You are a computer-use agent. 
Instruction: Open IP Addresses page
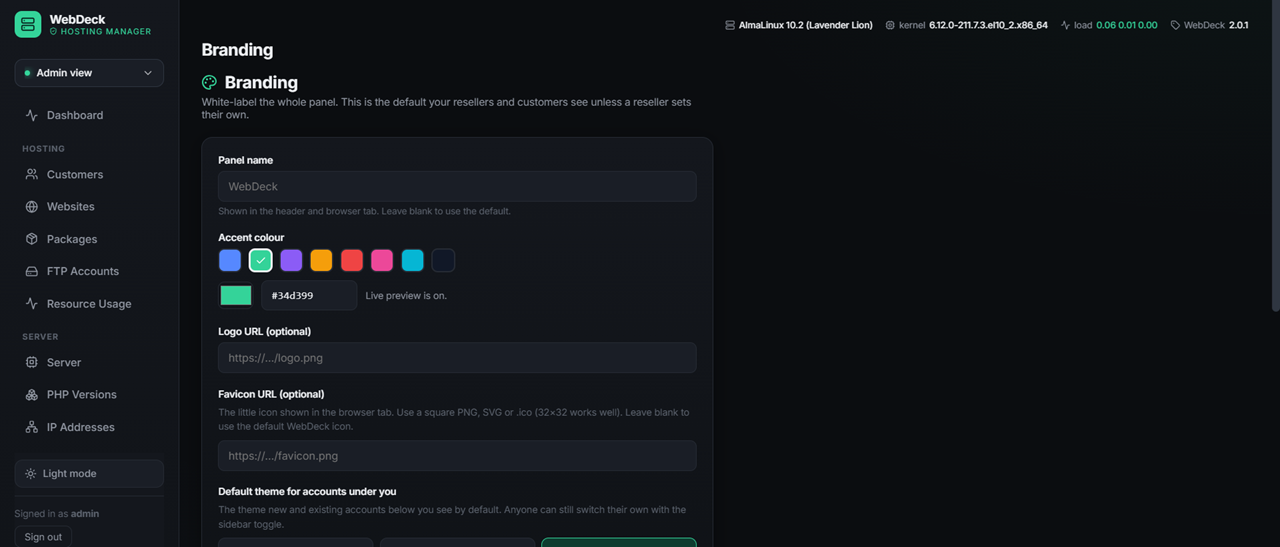[x=89, y=427]
